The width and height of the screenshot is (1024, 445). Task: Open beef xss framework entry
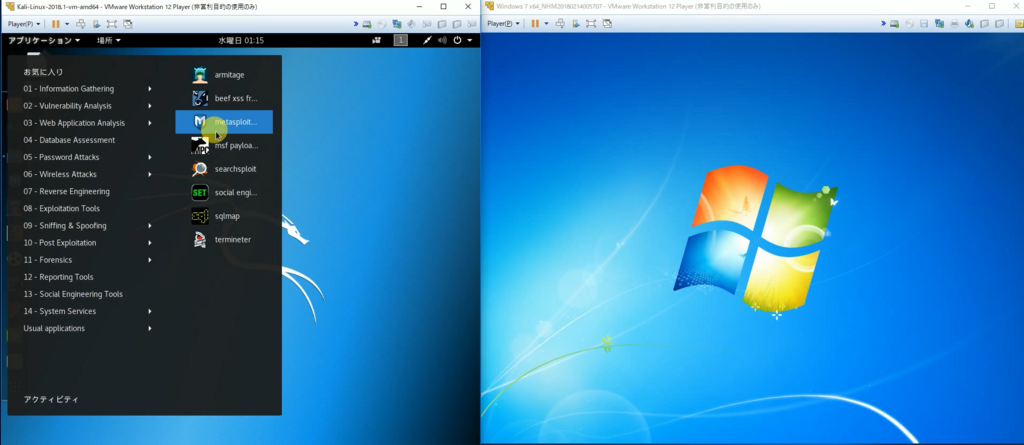(x=224, y=99)
